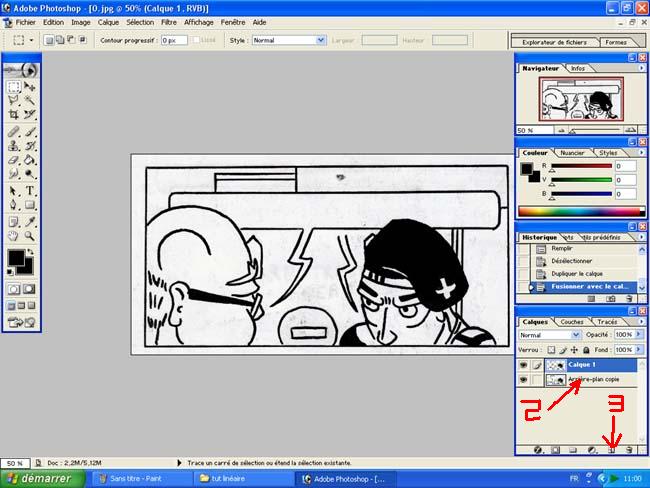
Task: Open the tool preset picker arrow
Action: click(32, 40)
